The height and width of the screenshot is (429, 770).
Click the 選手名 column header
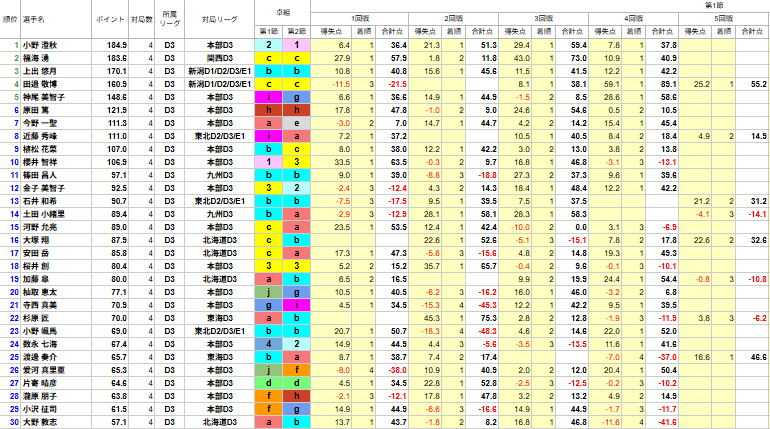coord(55,19)
